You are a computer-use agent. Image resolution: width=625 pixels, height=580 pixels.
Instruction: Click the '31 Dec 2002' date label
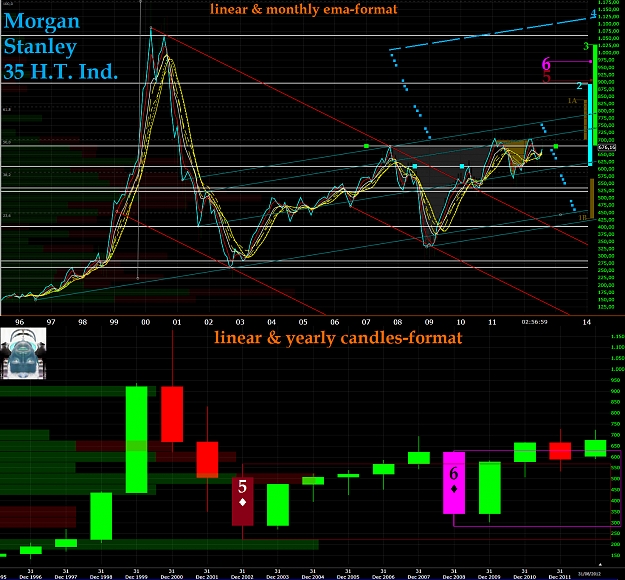[242, 574]
